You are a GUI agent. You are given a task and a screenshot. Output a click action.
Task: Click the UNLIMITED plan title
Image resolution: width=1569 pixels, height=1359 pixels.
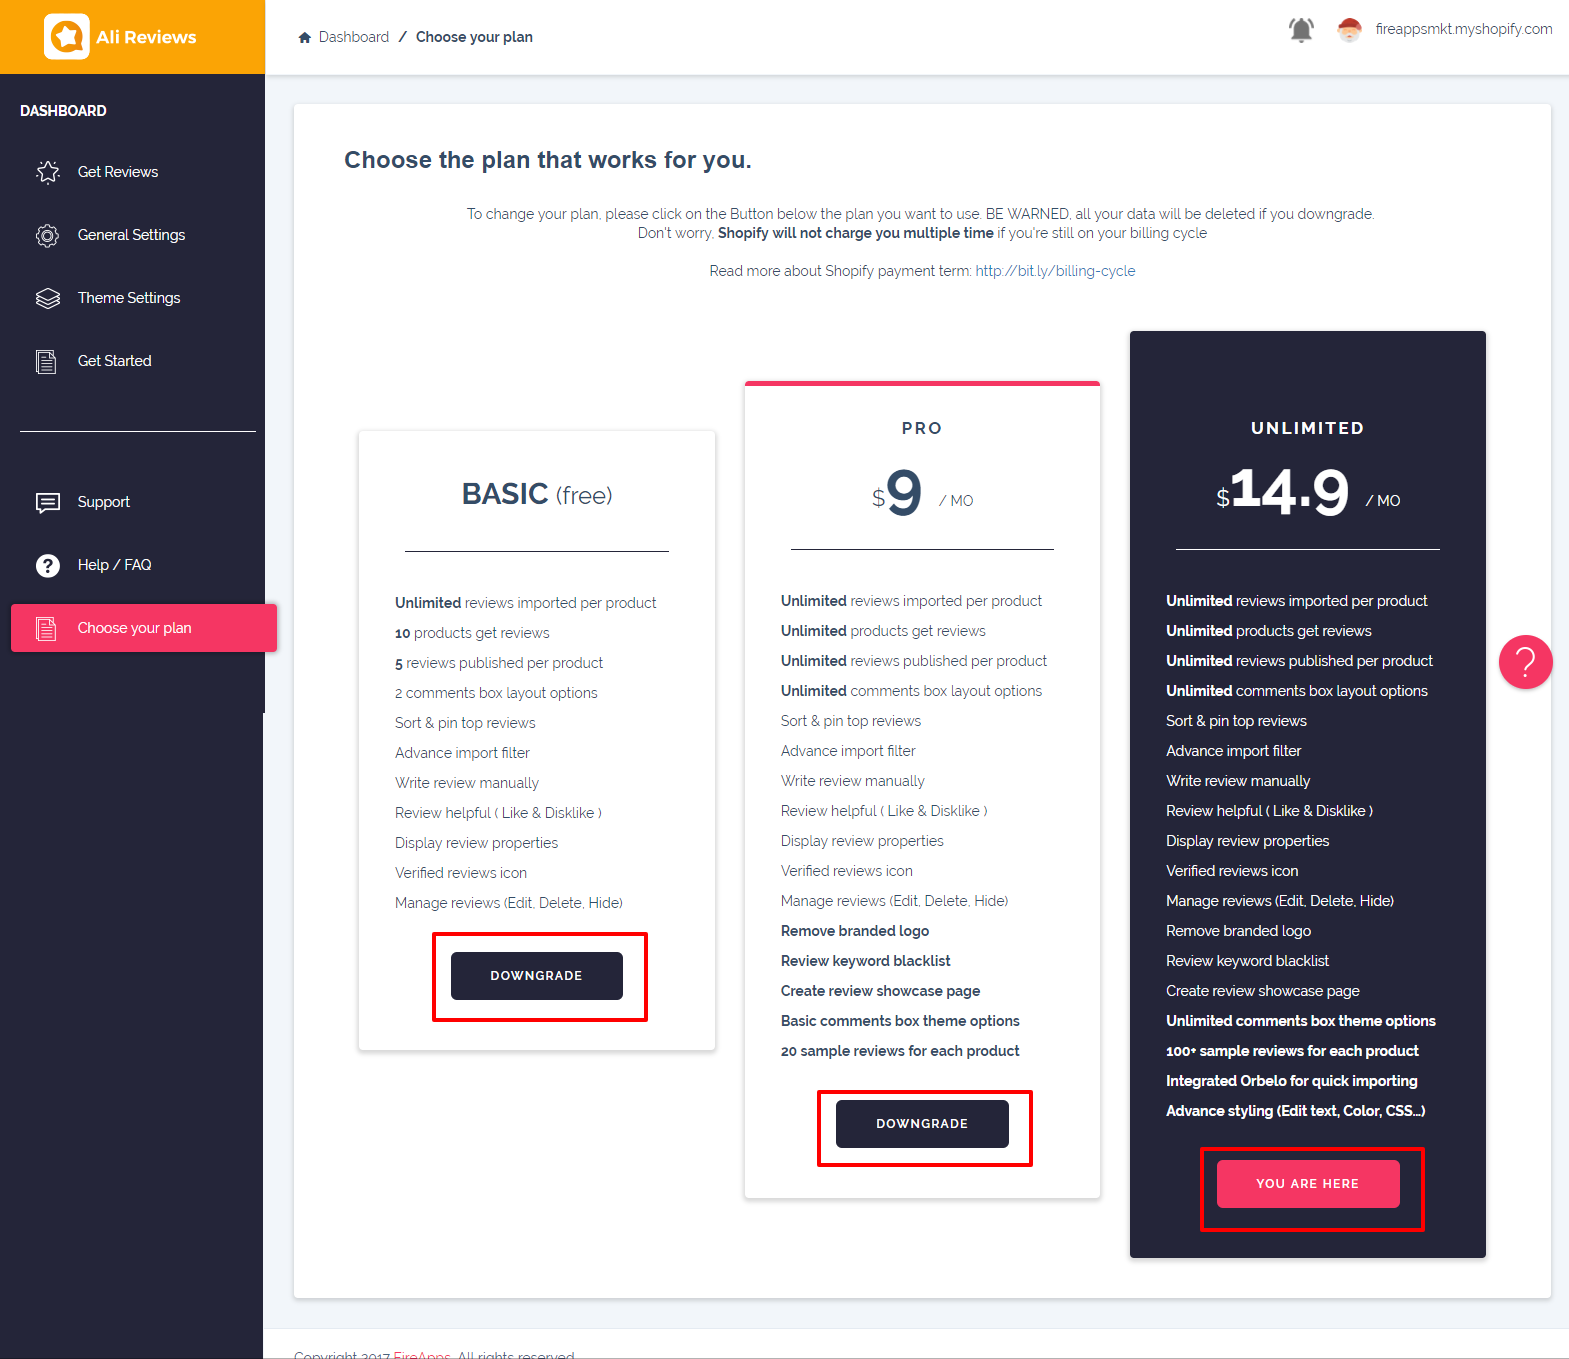tap(1308, 428)
